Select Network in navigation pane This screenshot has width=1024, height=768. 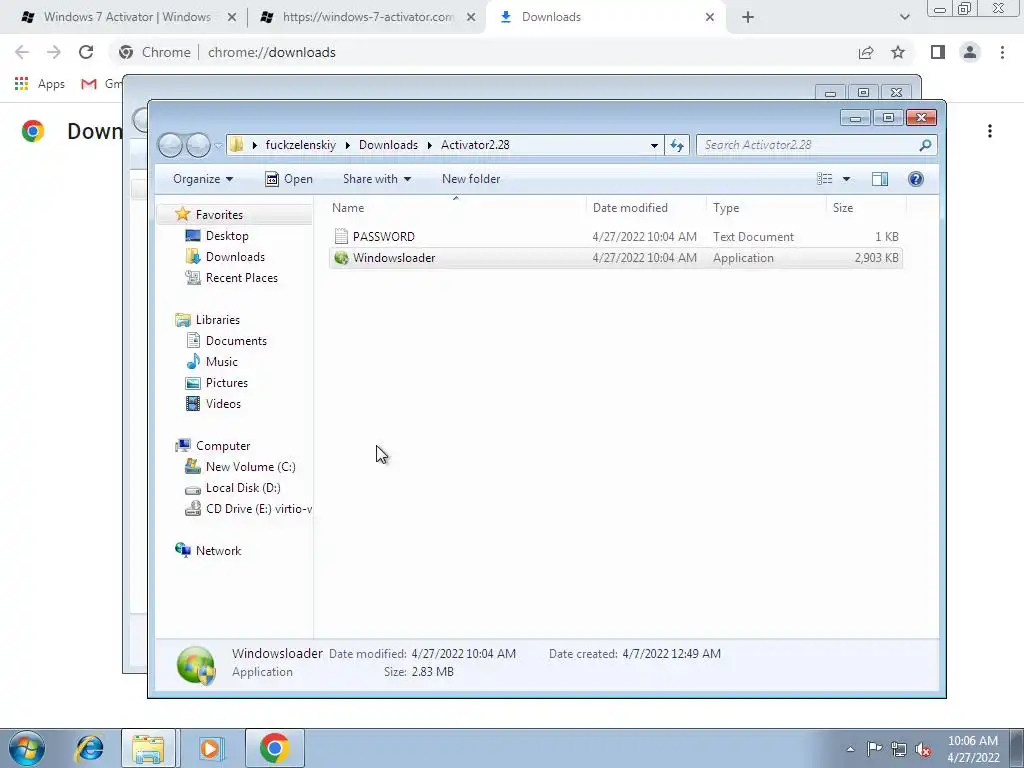(x=218, y=551)
